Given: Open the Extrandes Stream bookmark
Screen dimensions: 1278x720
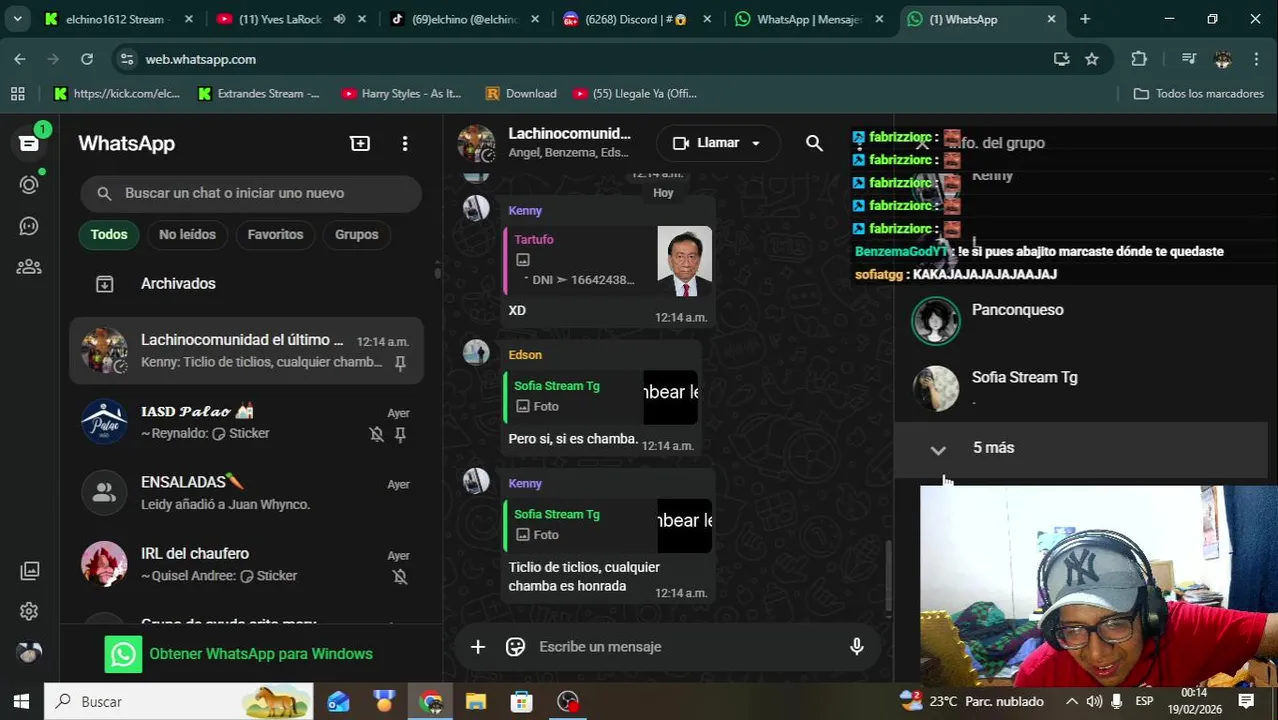Looking at the screenshot, I should pos(259,93).
